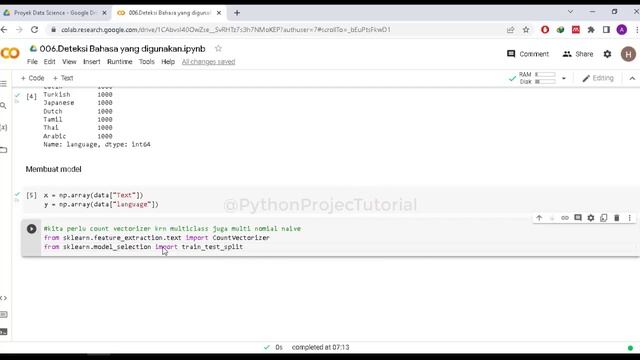Run the CountVectorizer import cell

31,229
